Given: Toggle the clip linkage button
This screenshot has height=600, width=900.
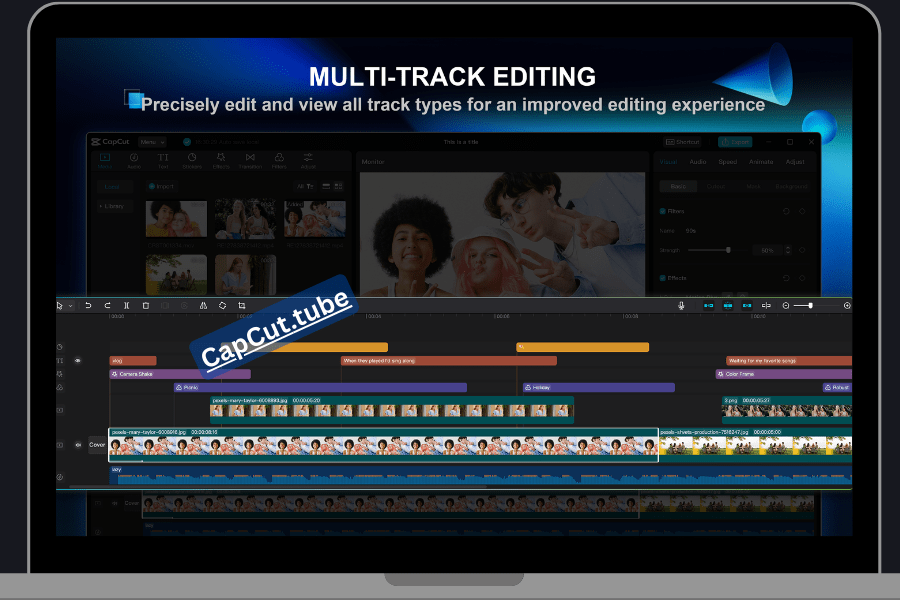Looking at the screenshot, I should click(747, 306).
